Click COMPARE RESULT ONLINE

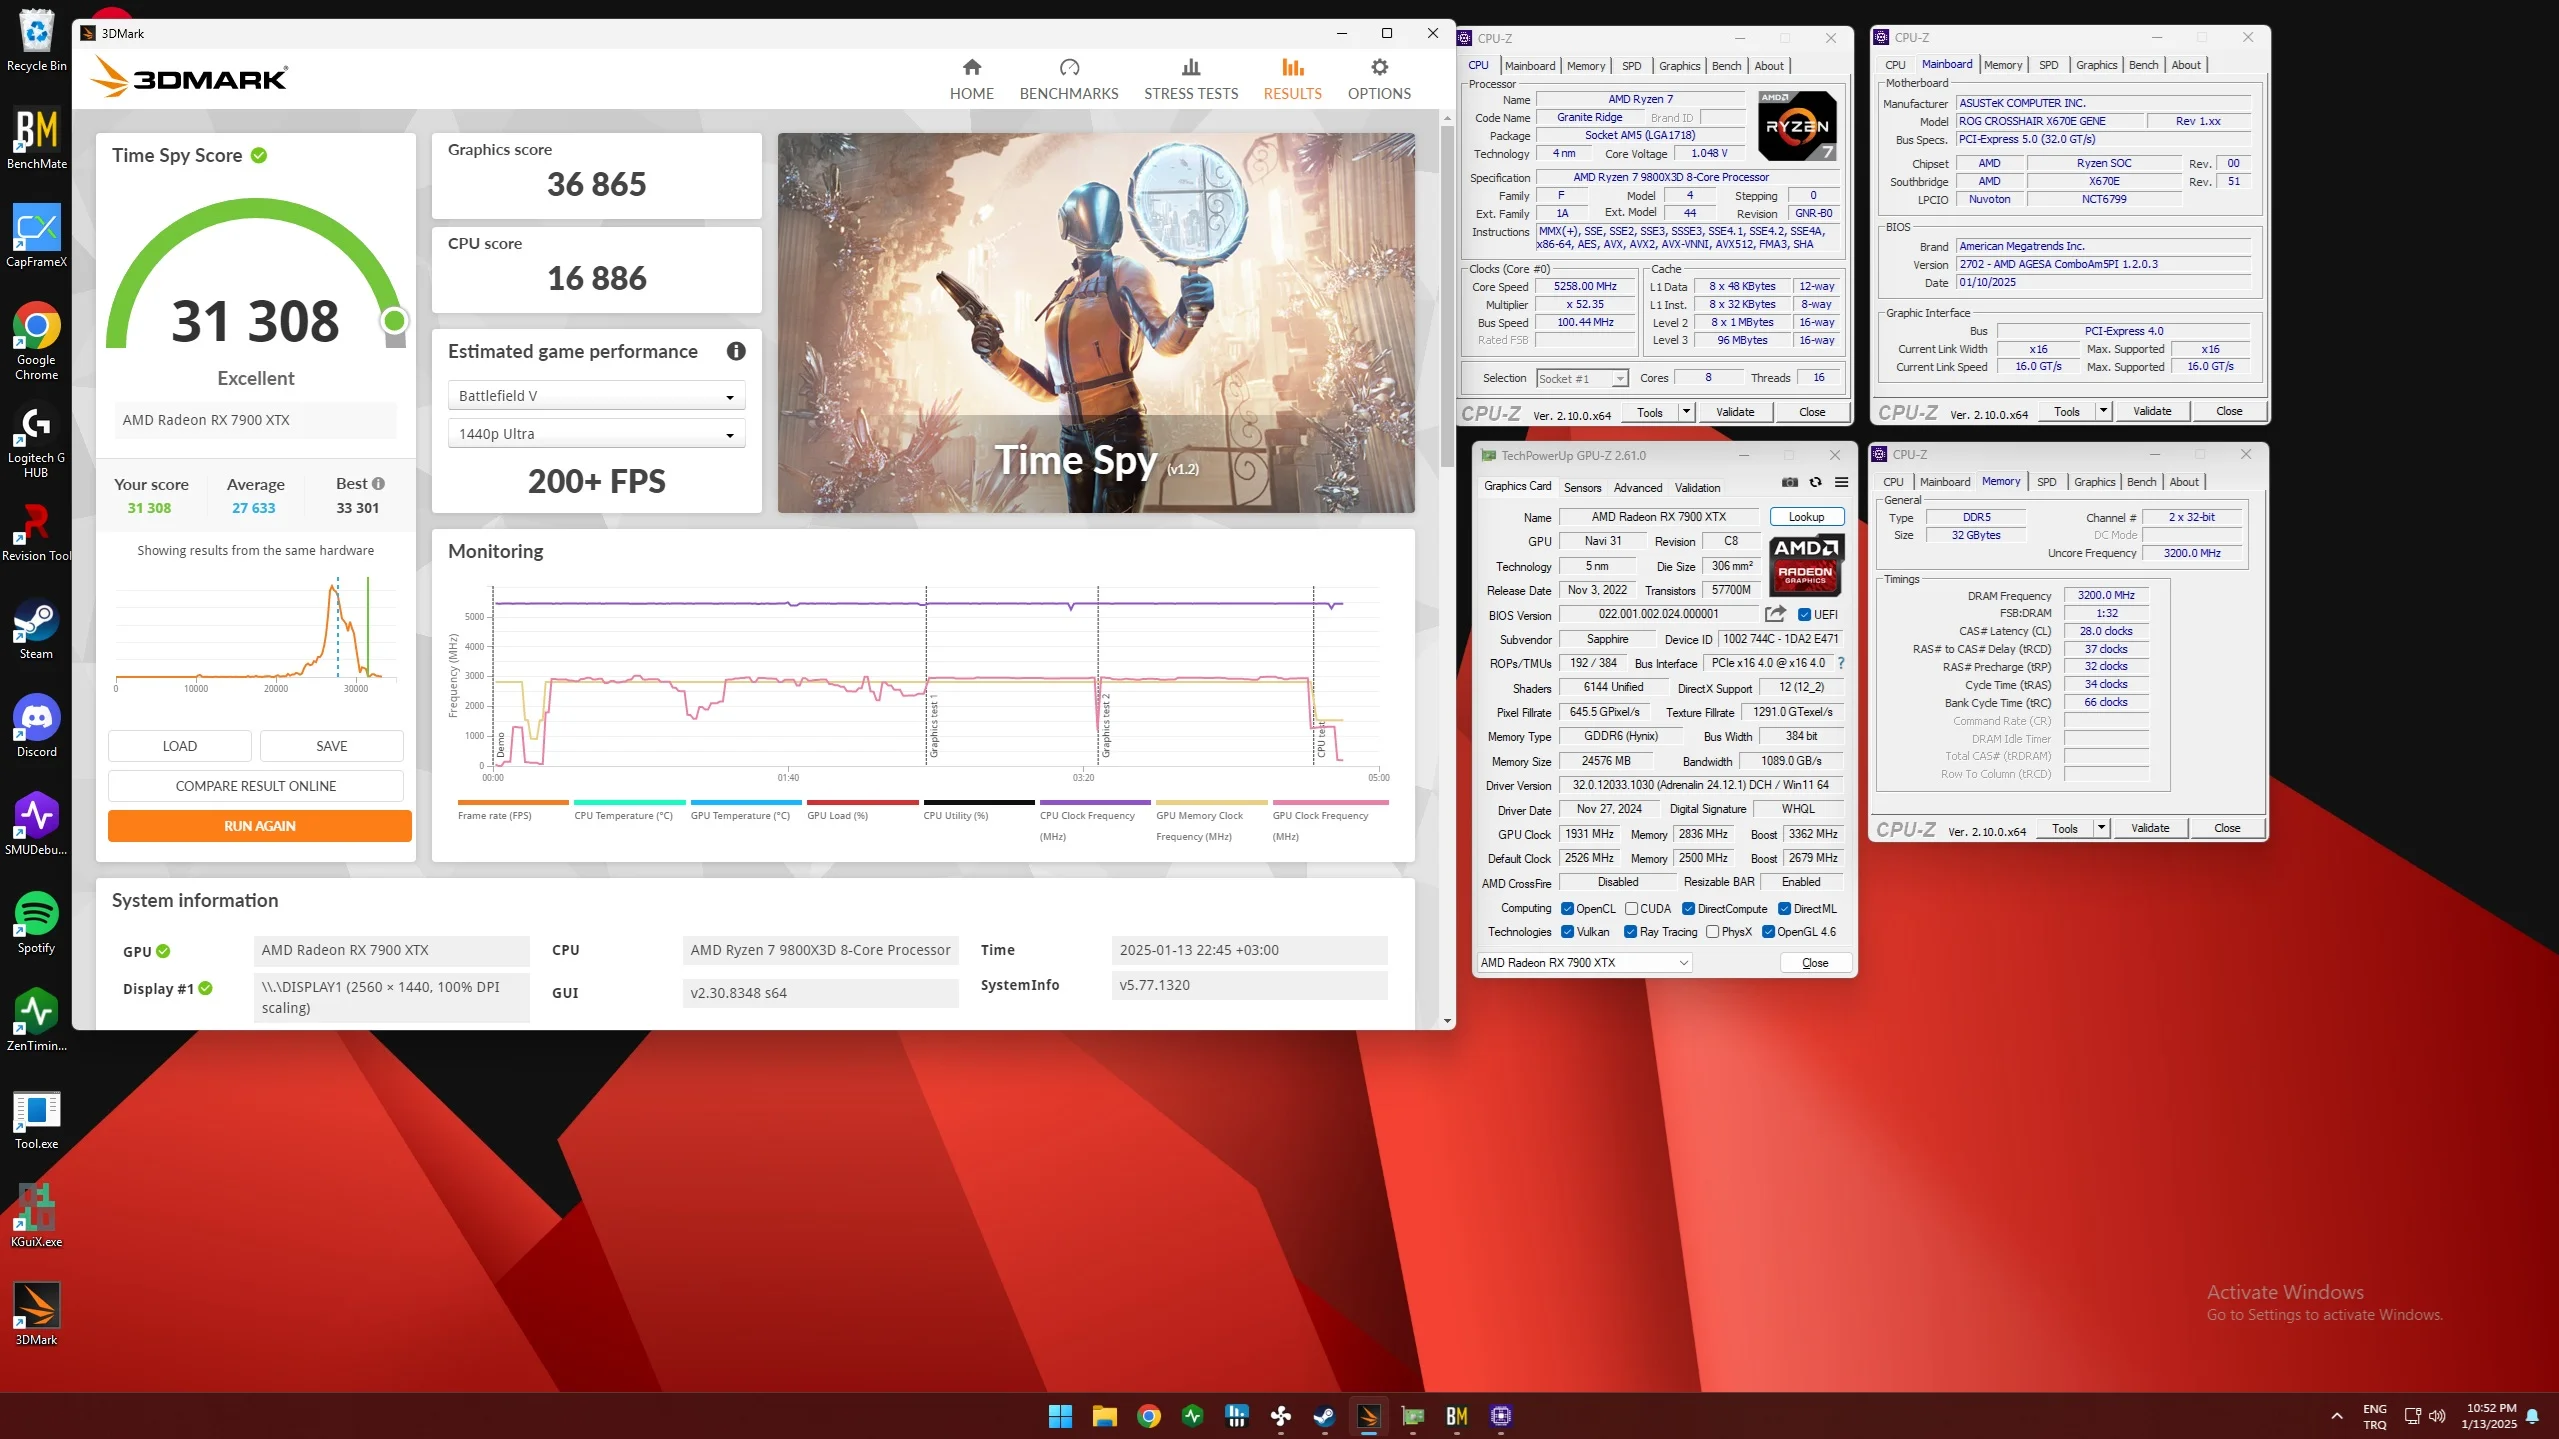(x=256, y=786)
